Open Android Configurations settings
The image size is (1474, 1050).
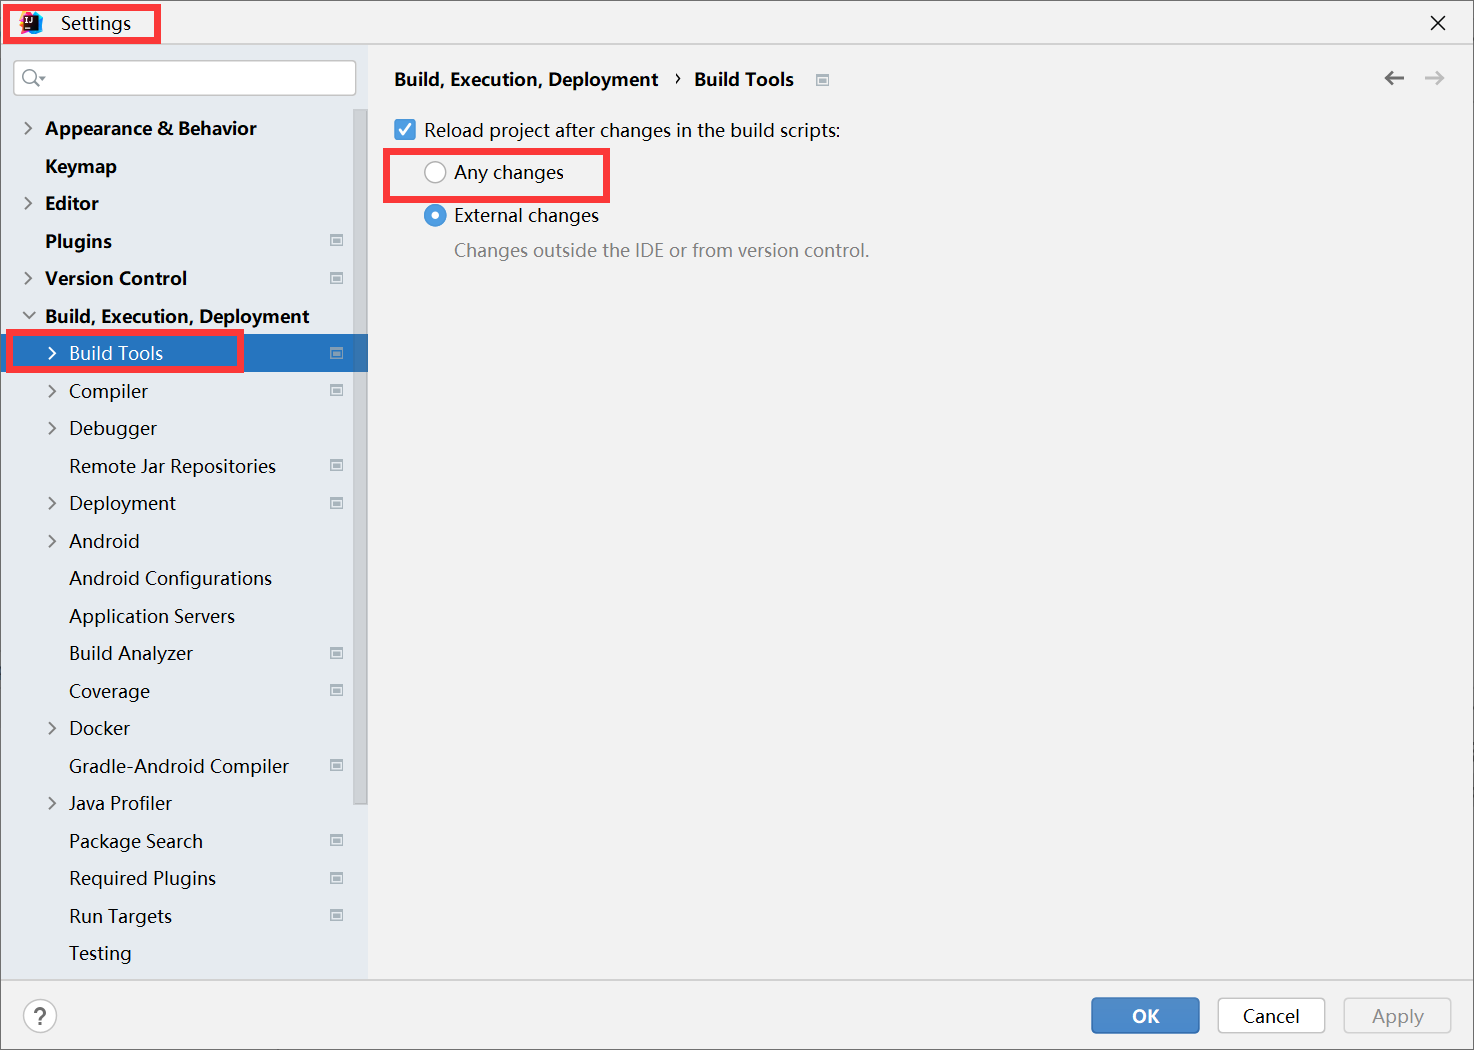170,578
